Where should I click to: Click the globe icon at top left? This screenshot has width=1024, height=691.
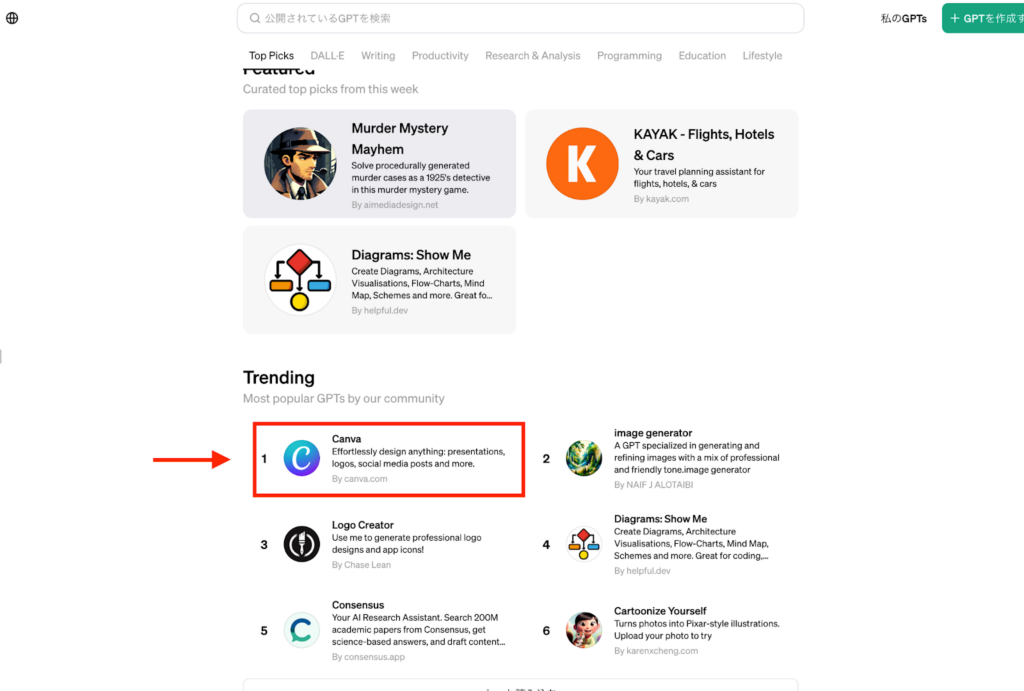(x=12, y=18)
